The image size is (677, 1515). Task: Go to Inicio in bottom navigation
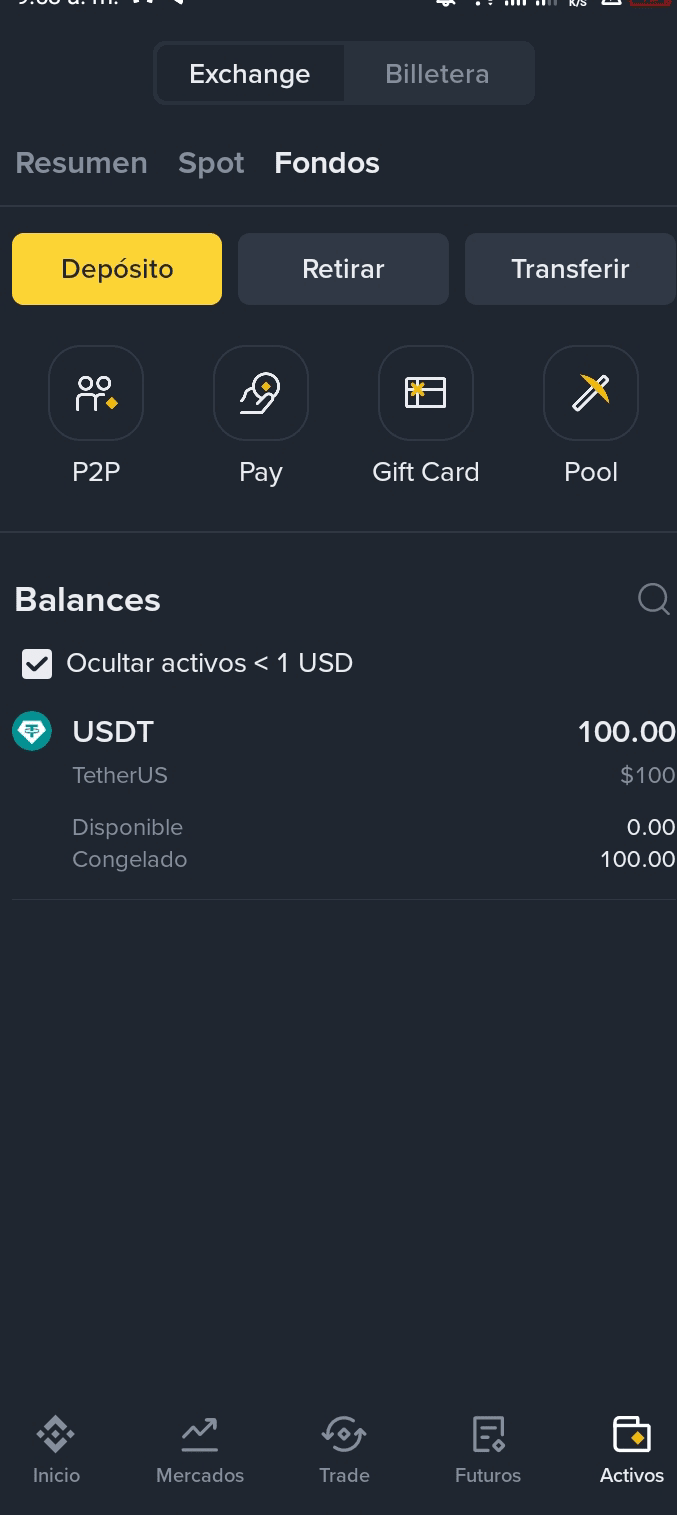56,1450
